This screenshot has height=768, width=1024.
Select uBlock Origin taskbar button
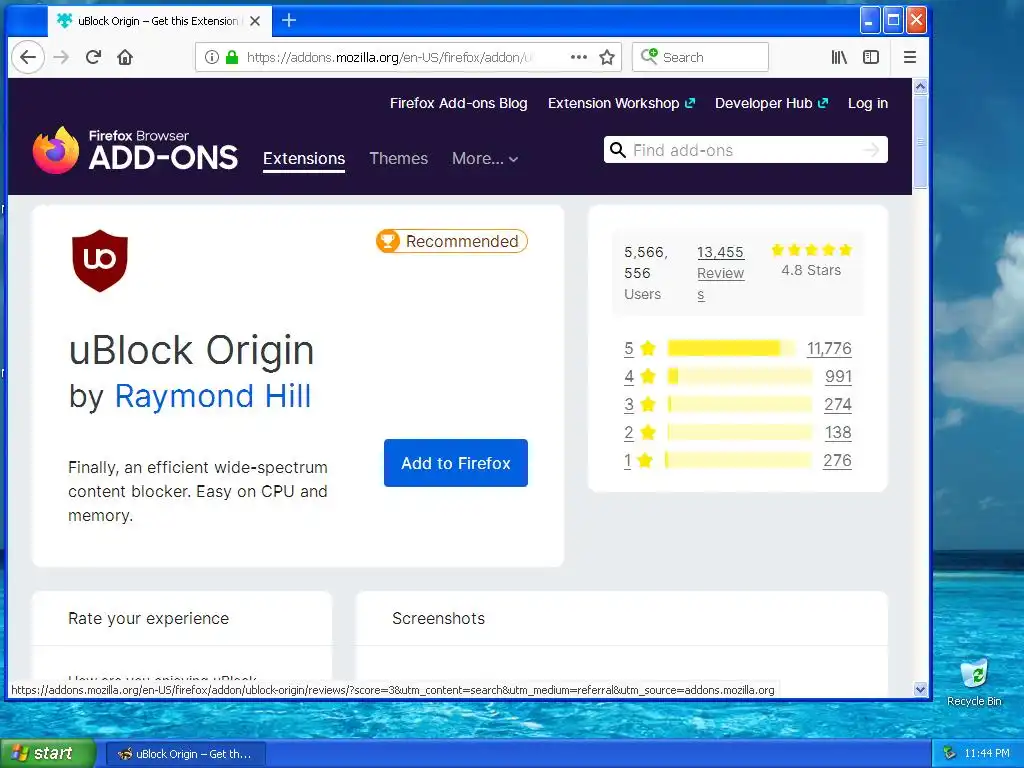tap(185, 754)
